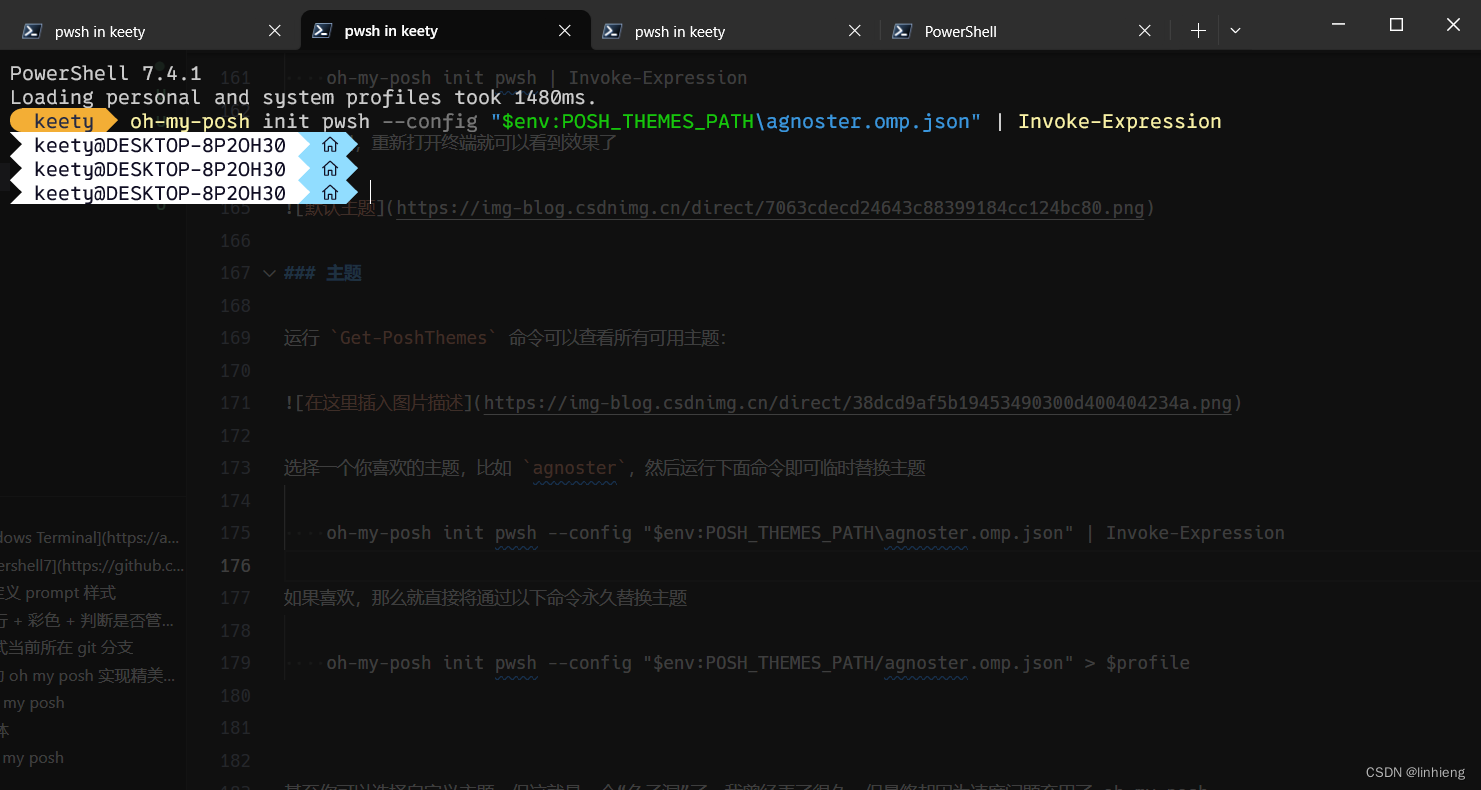The image size is (1481, 790).
Task: Click the orange keety prompt segment
Action: pyautogui.click(x=64, y=121)
